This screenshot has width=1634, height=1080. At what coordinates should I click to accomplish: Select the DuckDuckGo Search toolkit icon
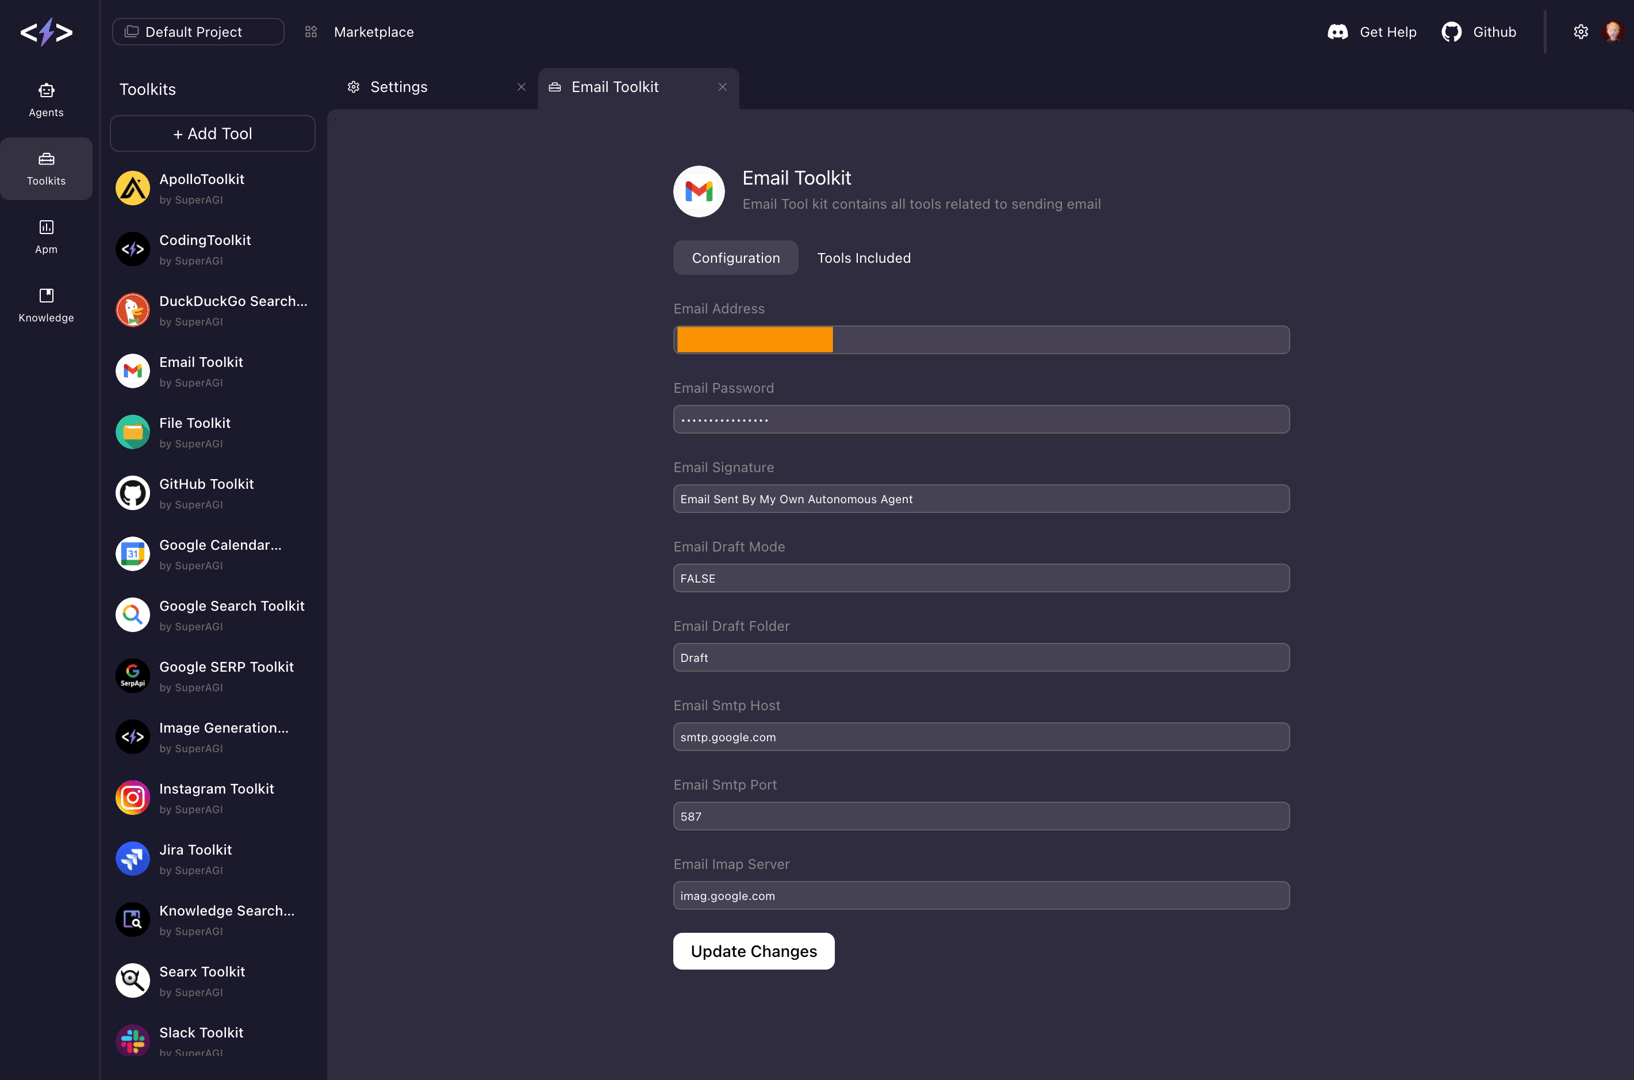click(132, 310)
